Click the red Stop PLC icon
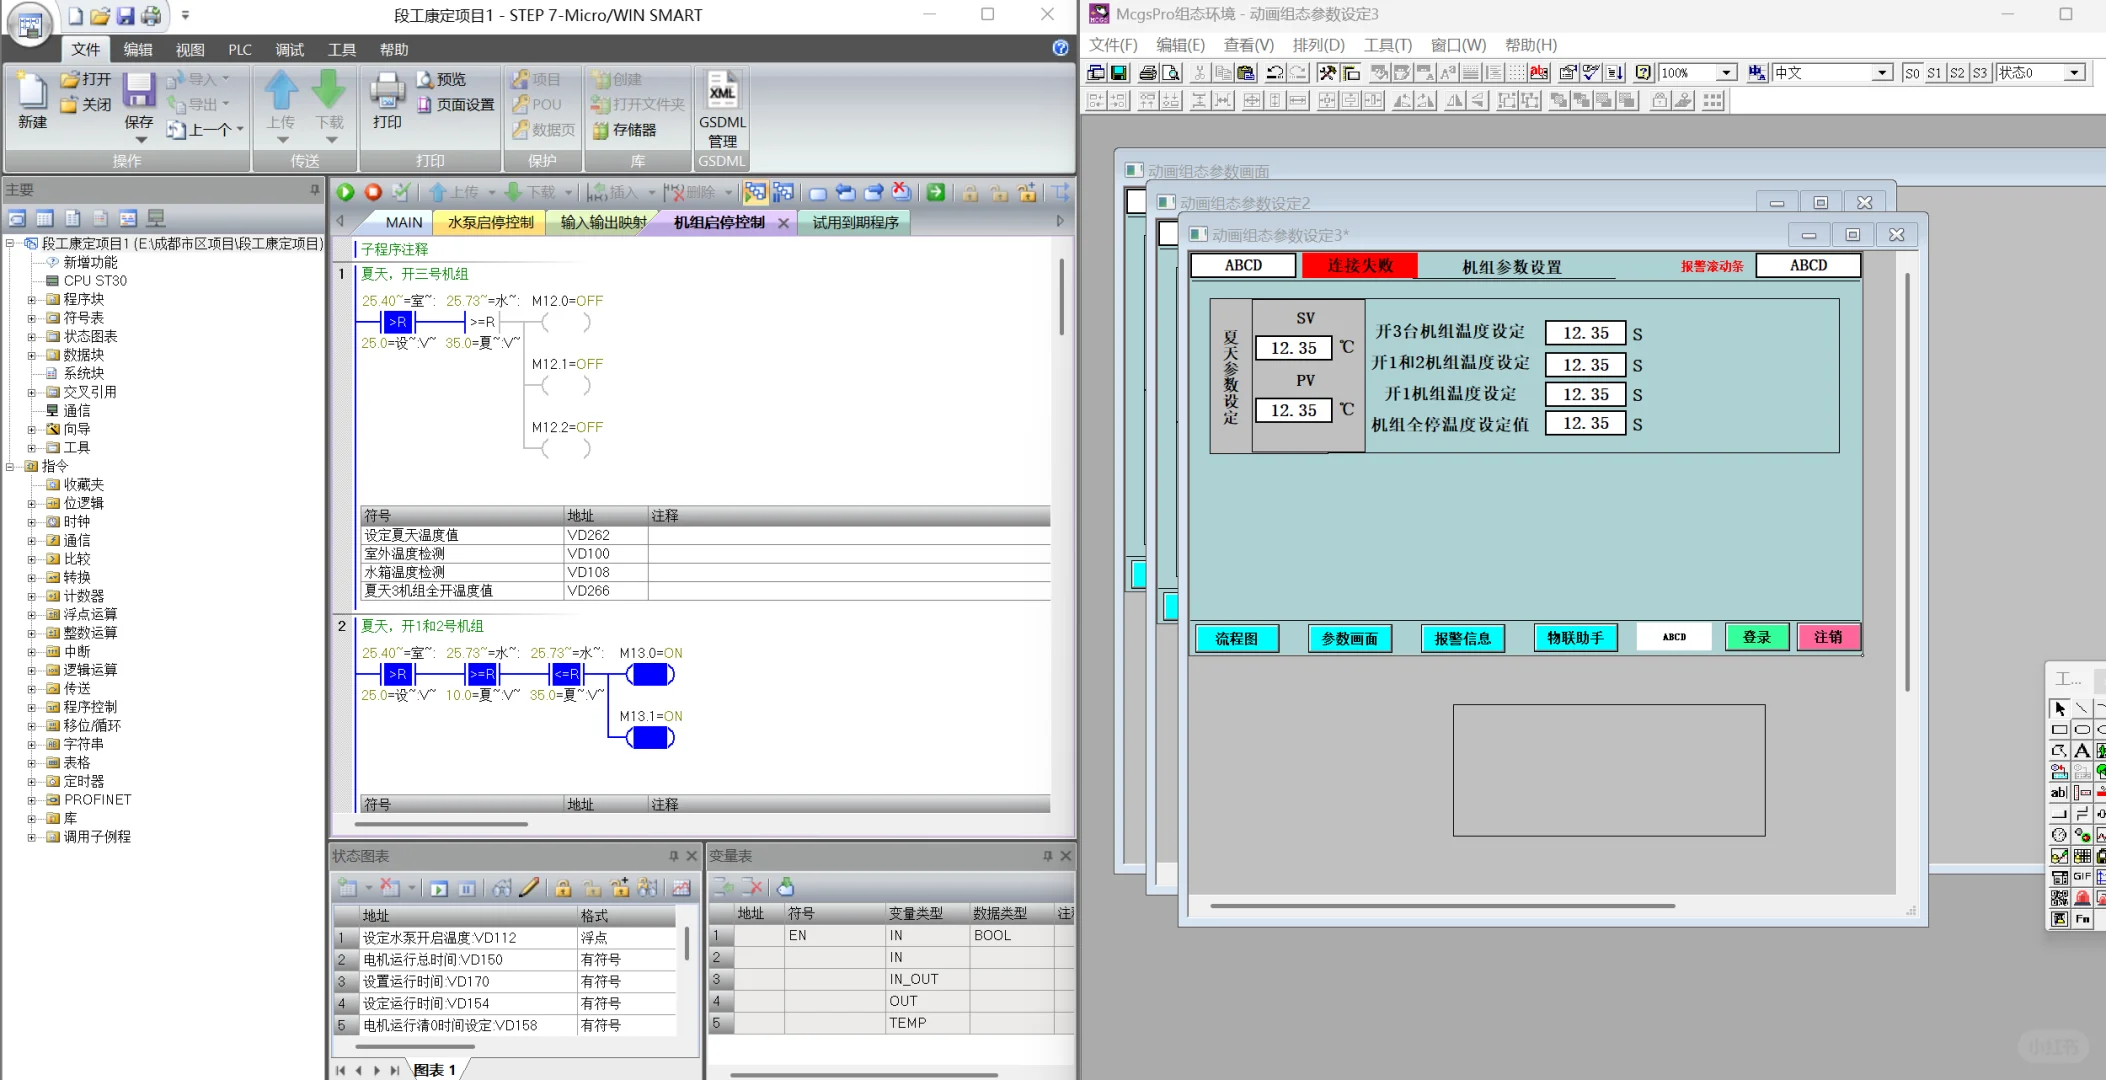The width and height of the screenshot is (2106, 1080). [373, 192]
